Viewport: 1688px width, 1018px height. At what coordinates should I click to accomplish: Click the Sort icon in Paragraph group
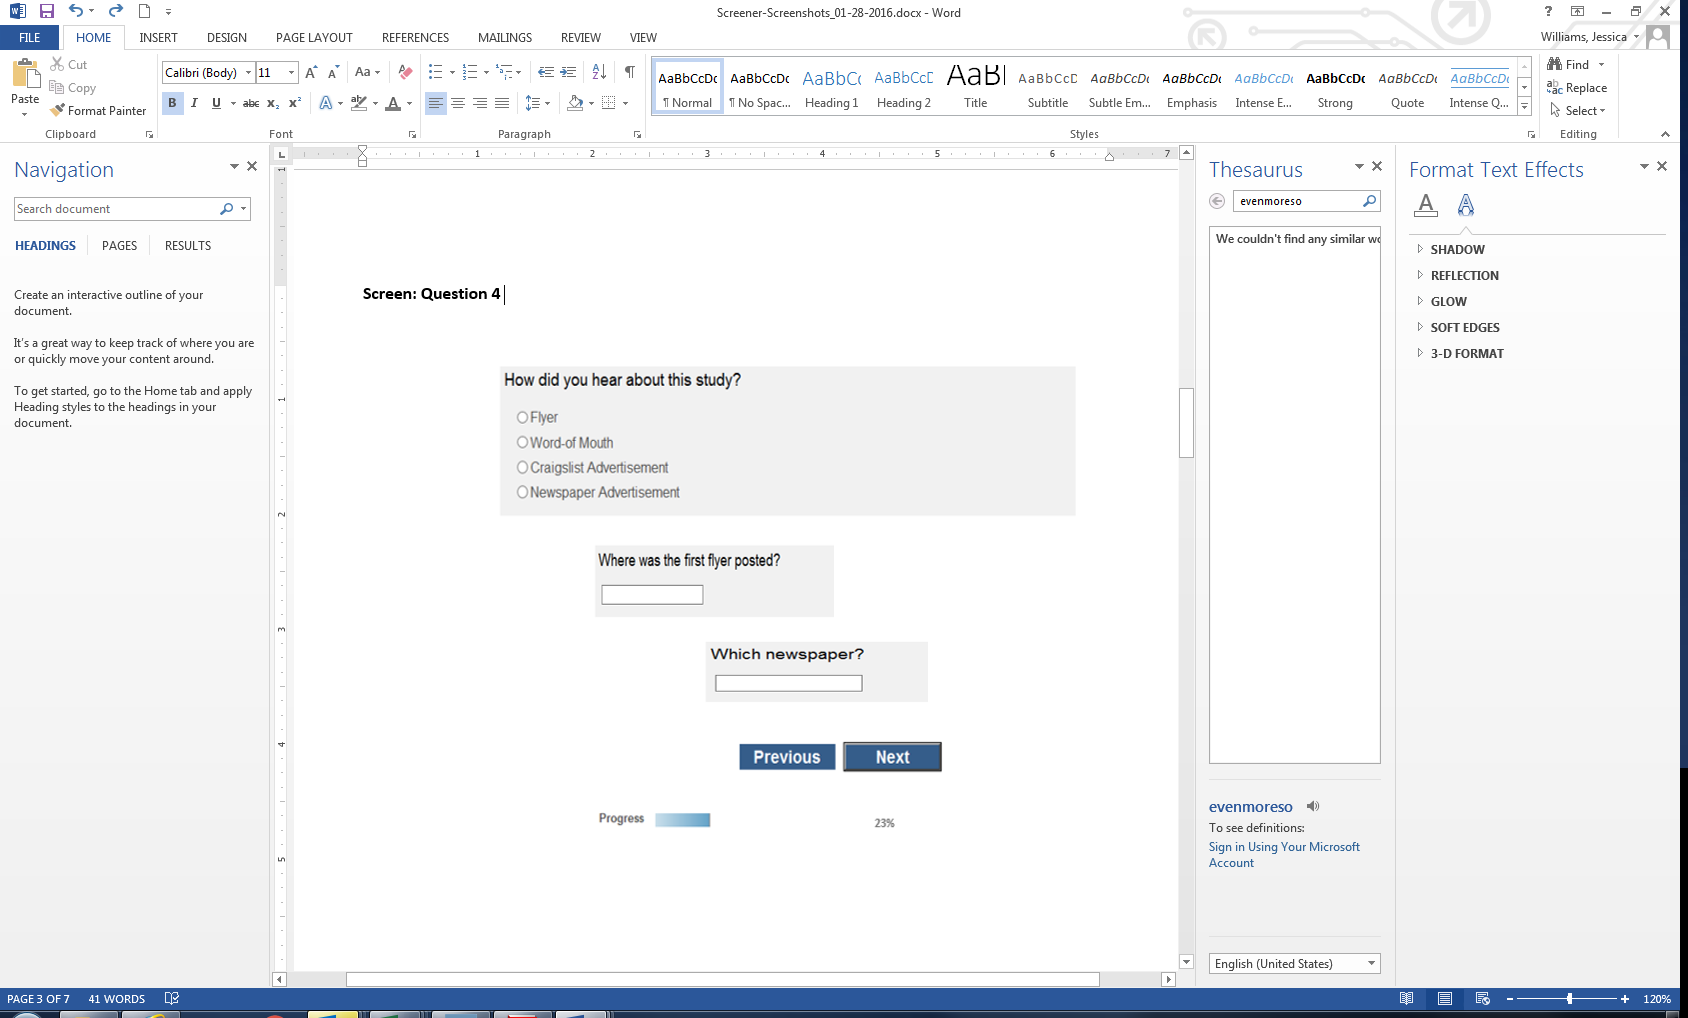pyautogui.click(x=599, y=72)
